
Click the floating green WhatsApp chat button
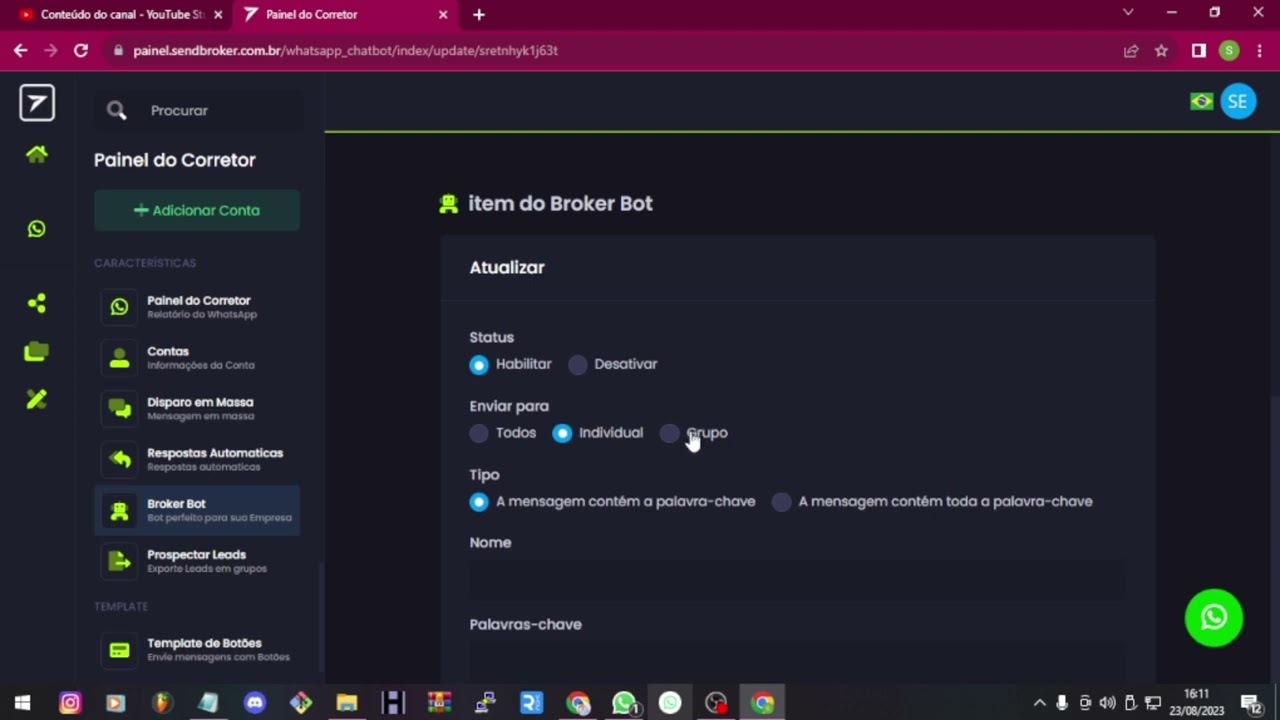1214,617
